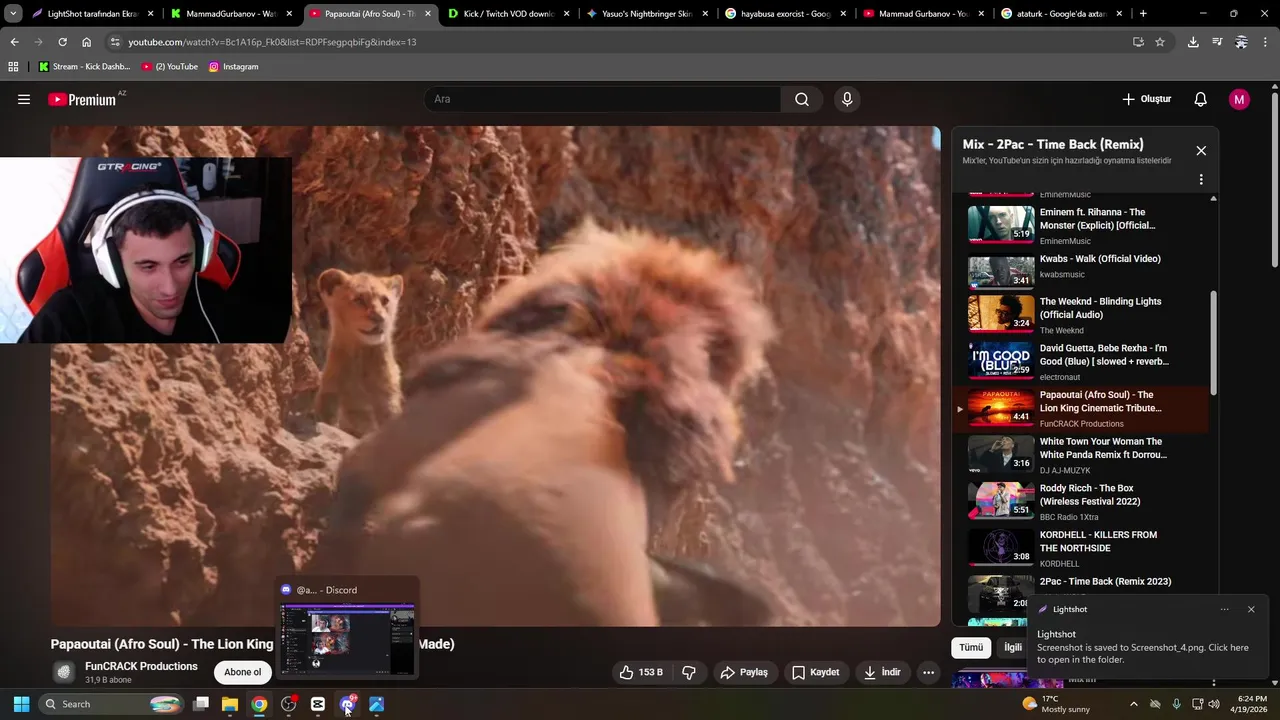Close the Mix playlist panel

[x=1201, y=150]
